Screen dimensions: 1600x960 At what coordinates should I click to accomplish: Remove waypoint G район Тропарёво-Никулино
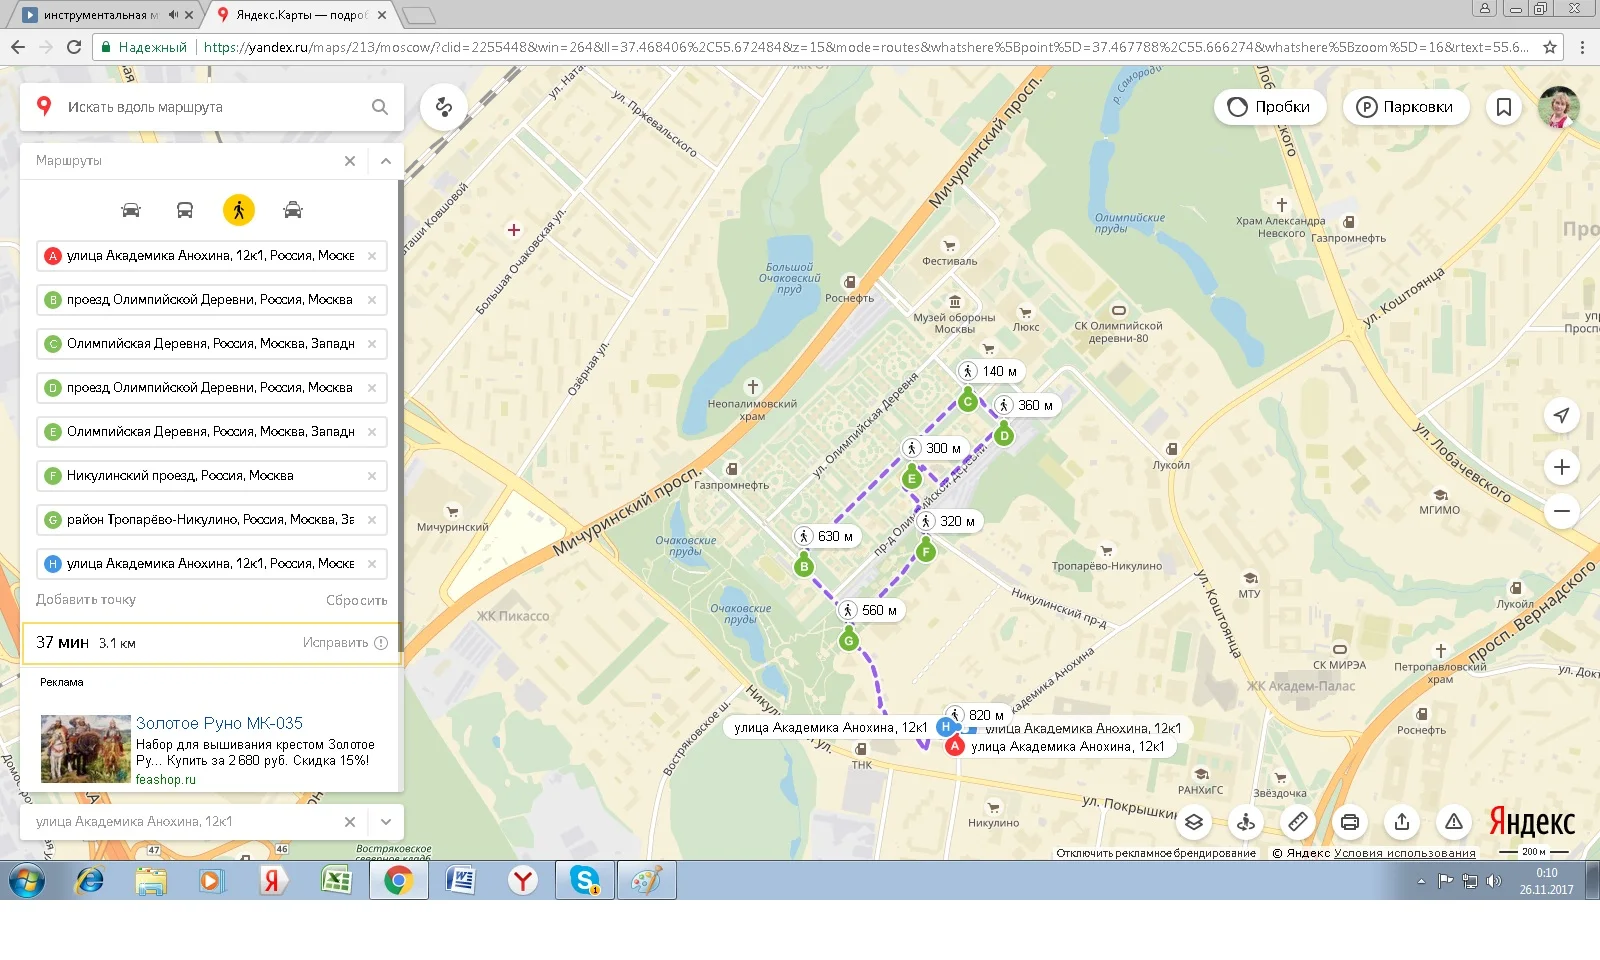point(372,520)
